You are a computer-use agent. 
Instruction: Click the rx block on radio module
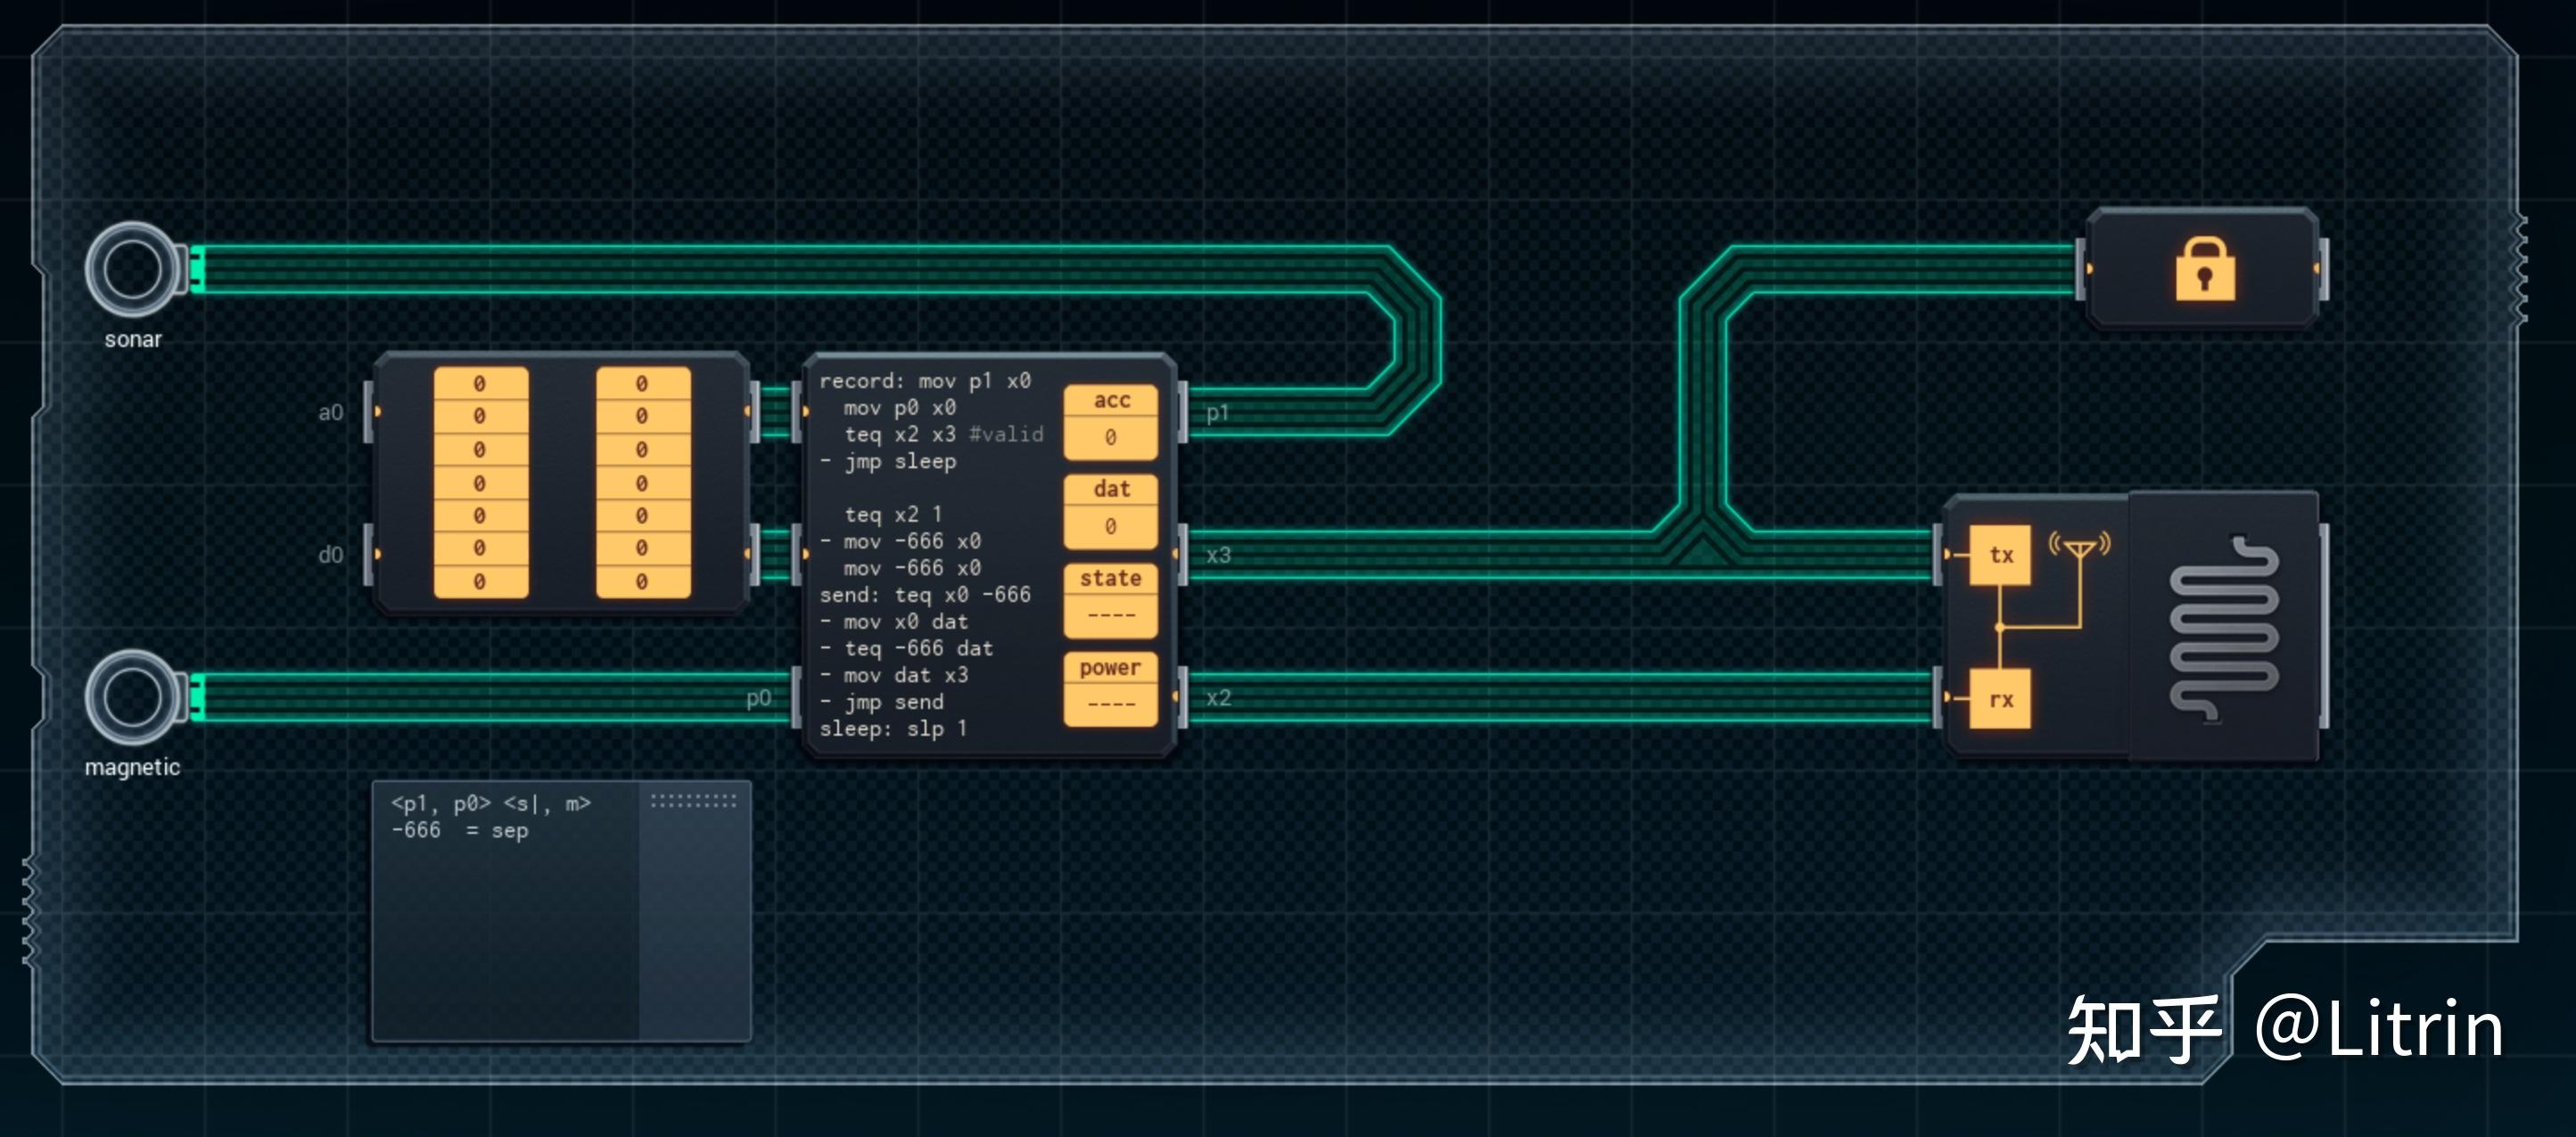[2000, 698]
